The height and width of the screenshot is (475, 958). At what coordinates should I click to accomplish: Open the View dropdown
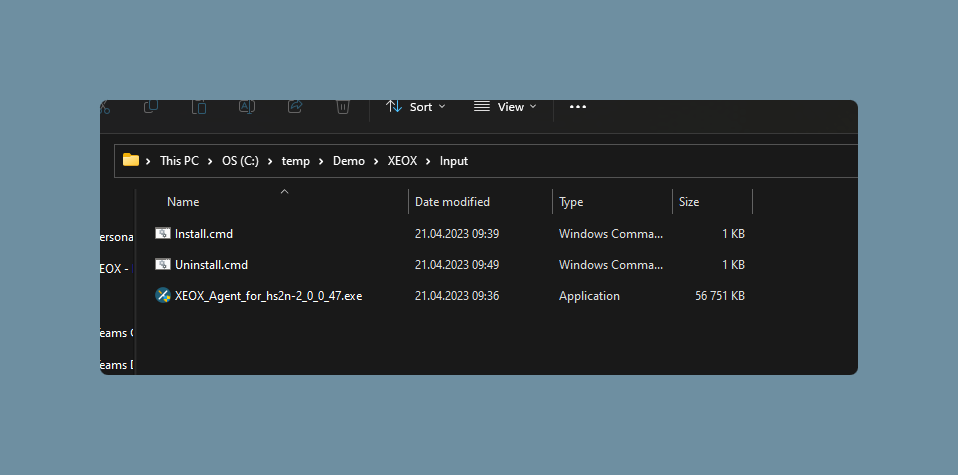tap(505, 107)
